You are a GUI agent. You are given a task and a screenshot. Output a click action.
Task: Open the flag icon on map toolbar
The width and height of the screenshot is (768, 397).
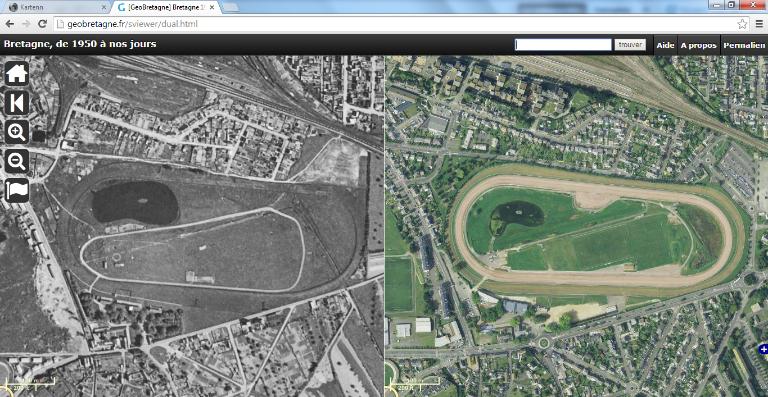[x=17, y=190]
